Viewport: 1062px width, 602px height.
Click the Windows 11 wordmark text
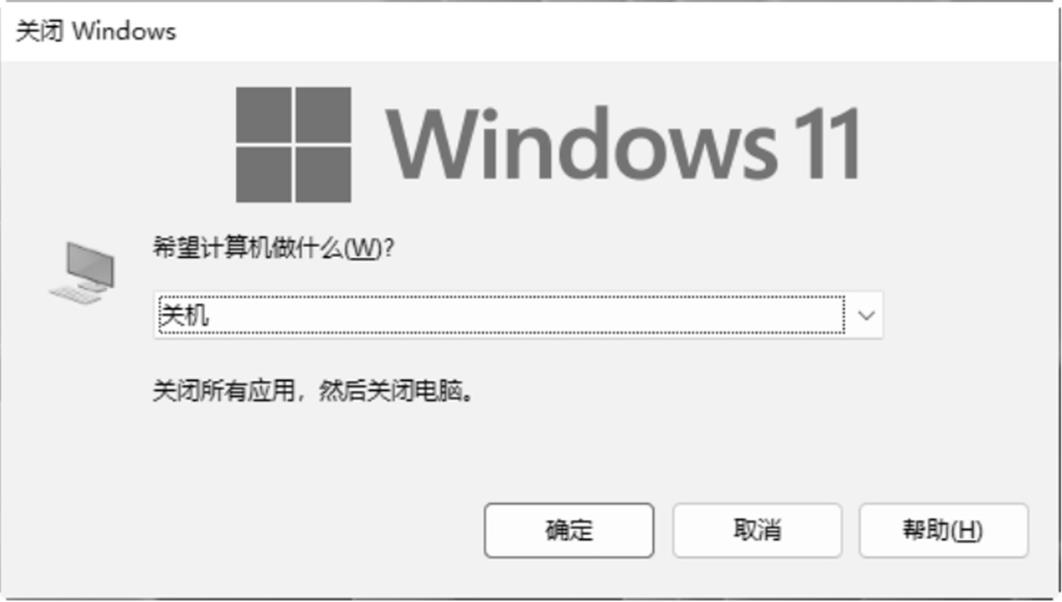[623, 144]
